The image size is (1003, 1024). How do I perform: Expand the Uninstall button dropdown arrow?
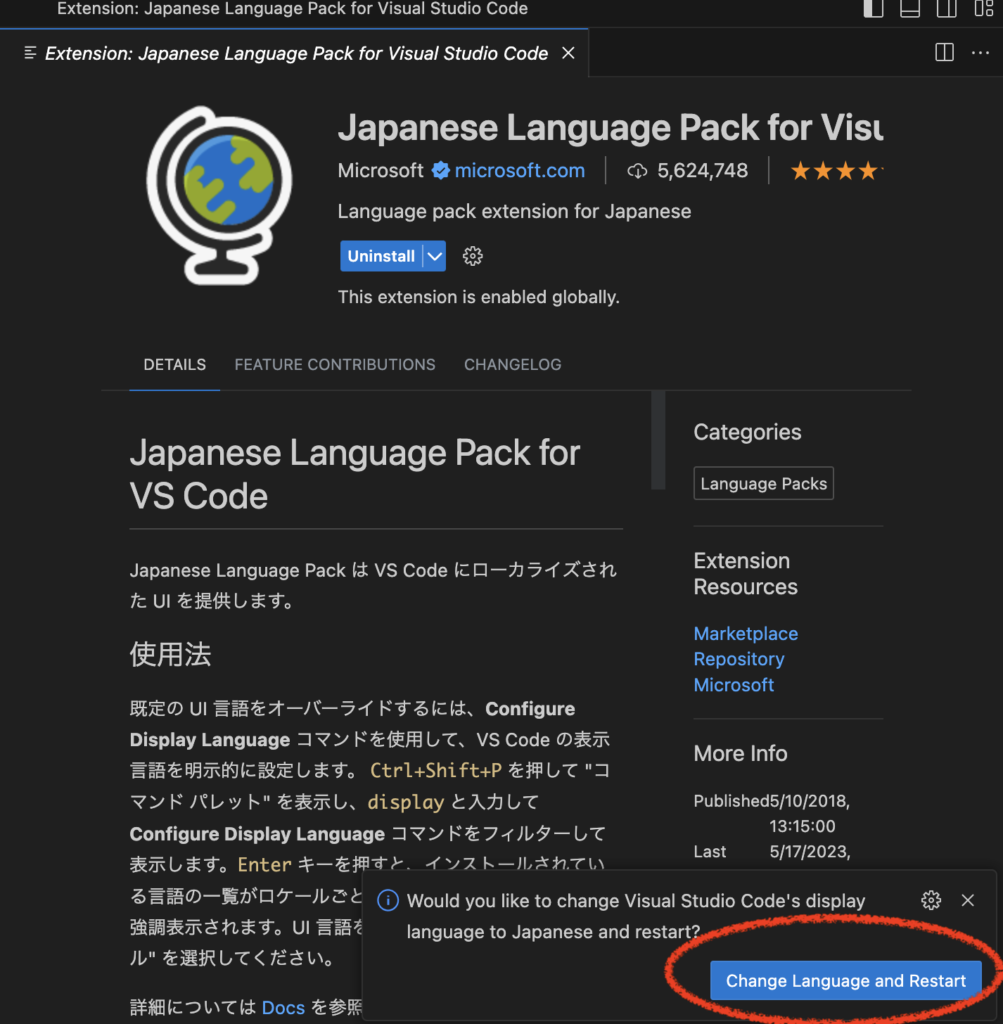[x=434, y=257]
